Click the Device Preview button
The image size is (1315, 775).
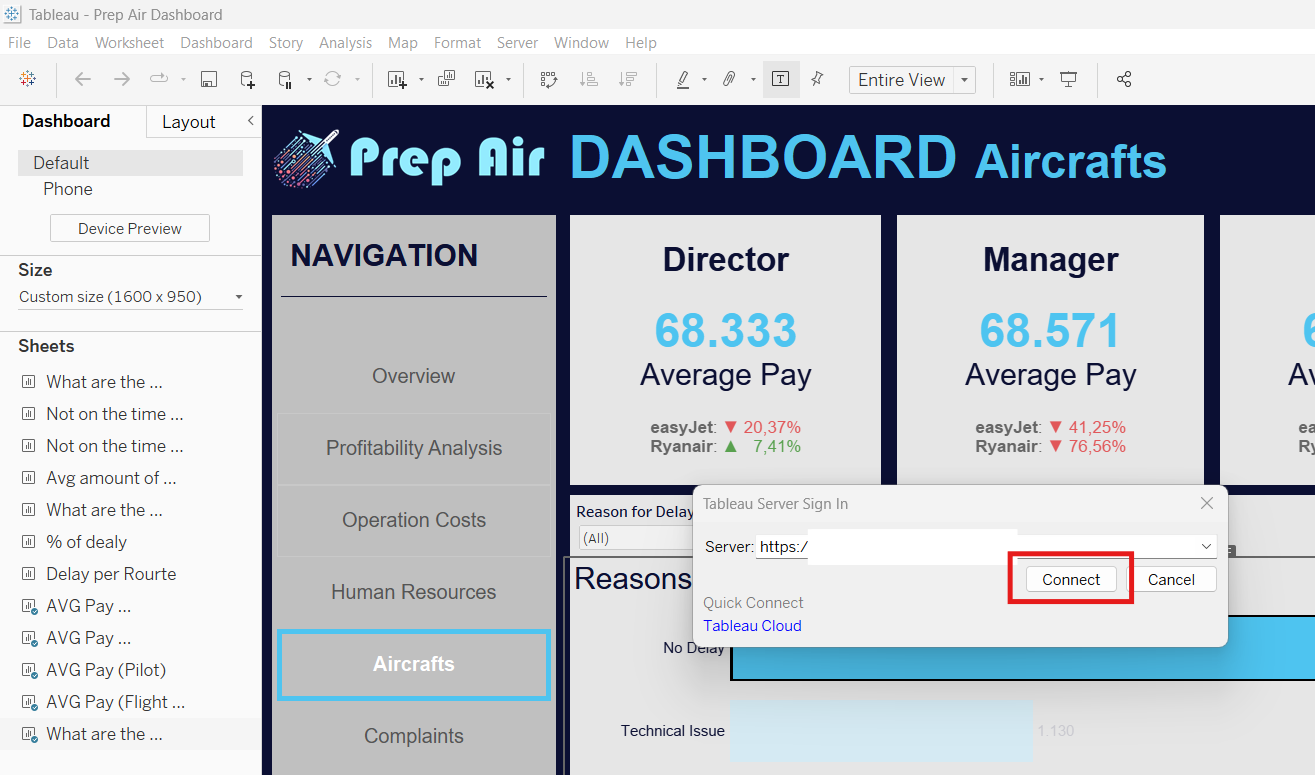[x=130, y=228]
